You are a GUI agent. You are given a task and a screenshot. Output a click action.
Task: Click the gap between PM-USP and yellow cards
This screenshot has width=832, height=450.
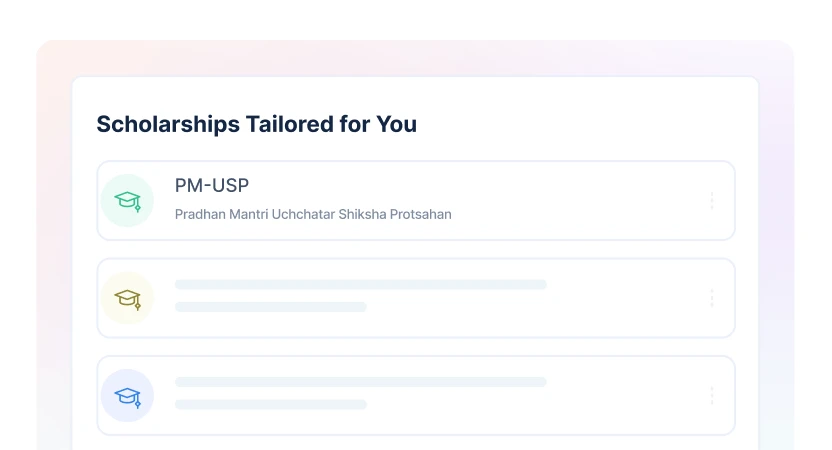point(416,250)
